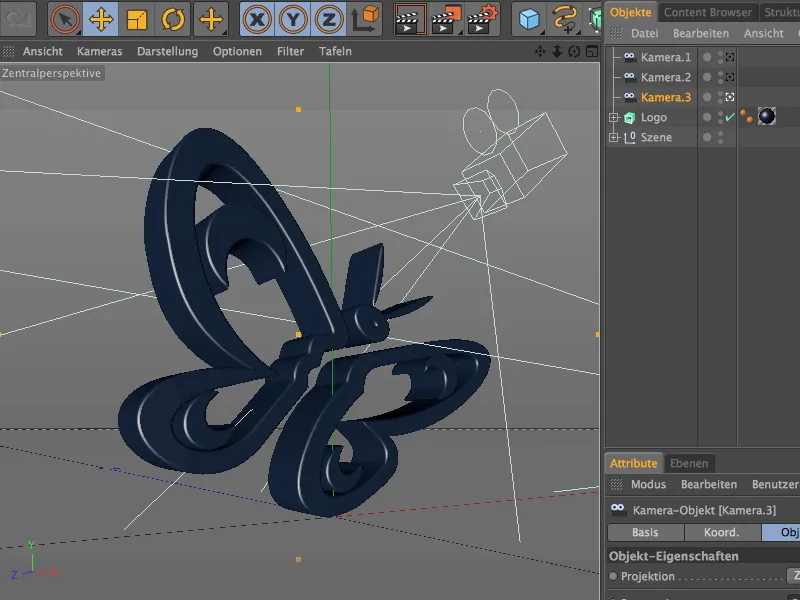This screenshot has width=800, height=600.
Task: Toggle the green checkmark on Logo
Action: point(729,118)
